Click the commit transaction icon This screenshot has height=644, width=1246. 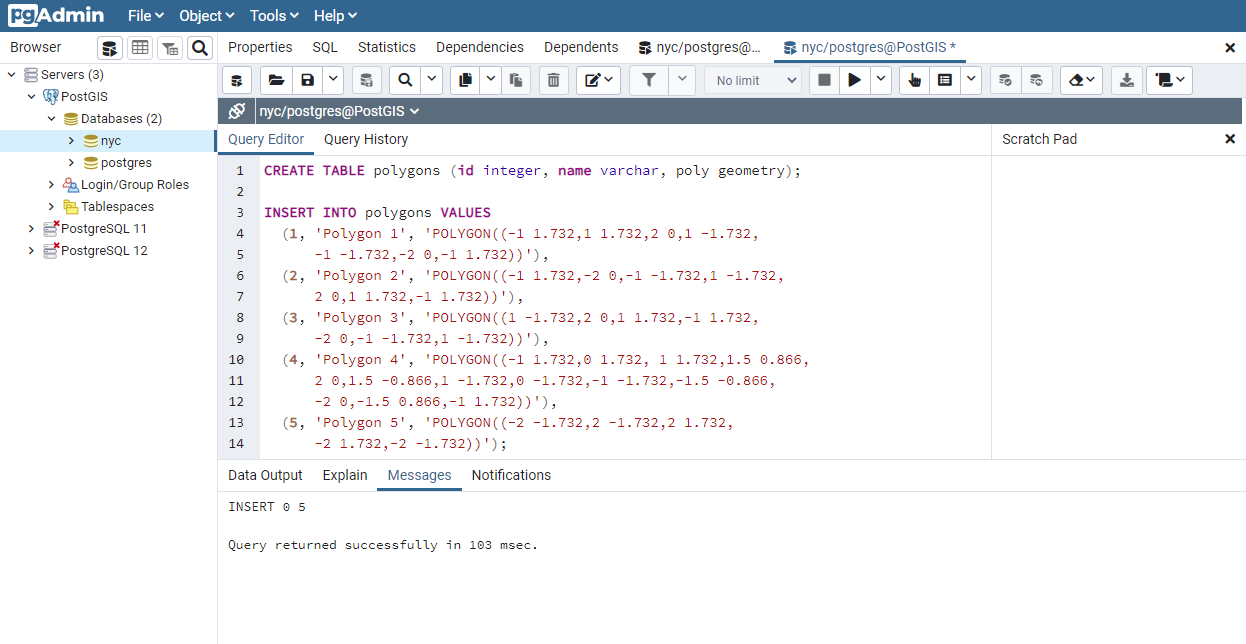coord(1004,80)
